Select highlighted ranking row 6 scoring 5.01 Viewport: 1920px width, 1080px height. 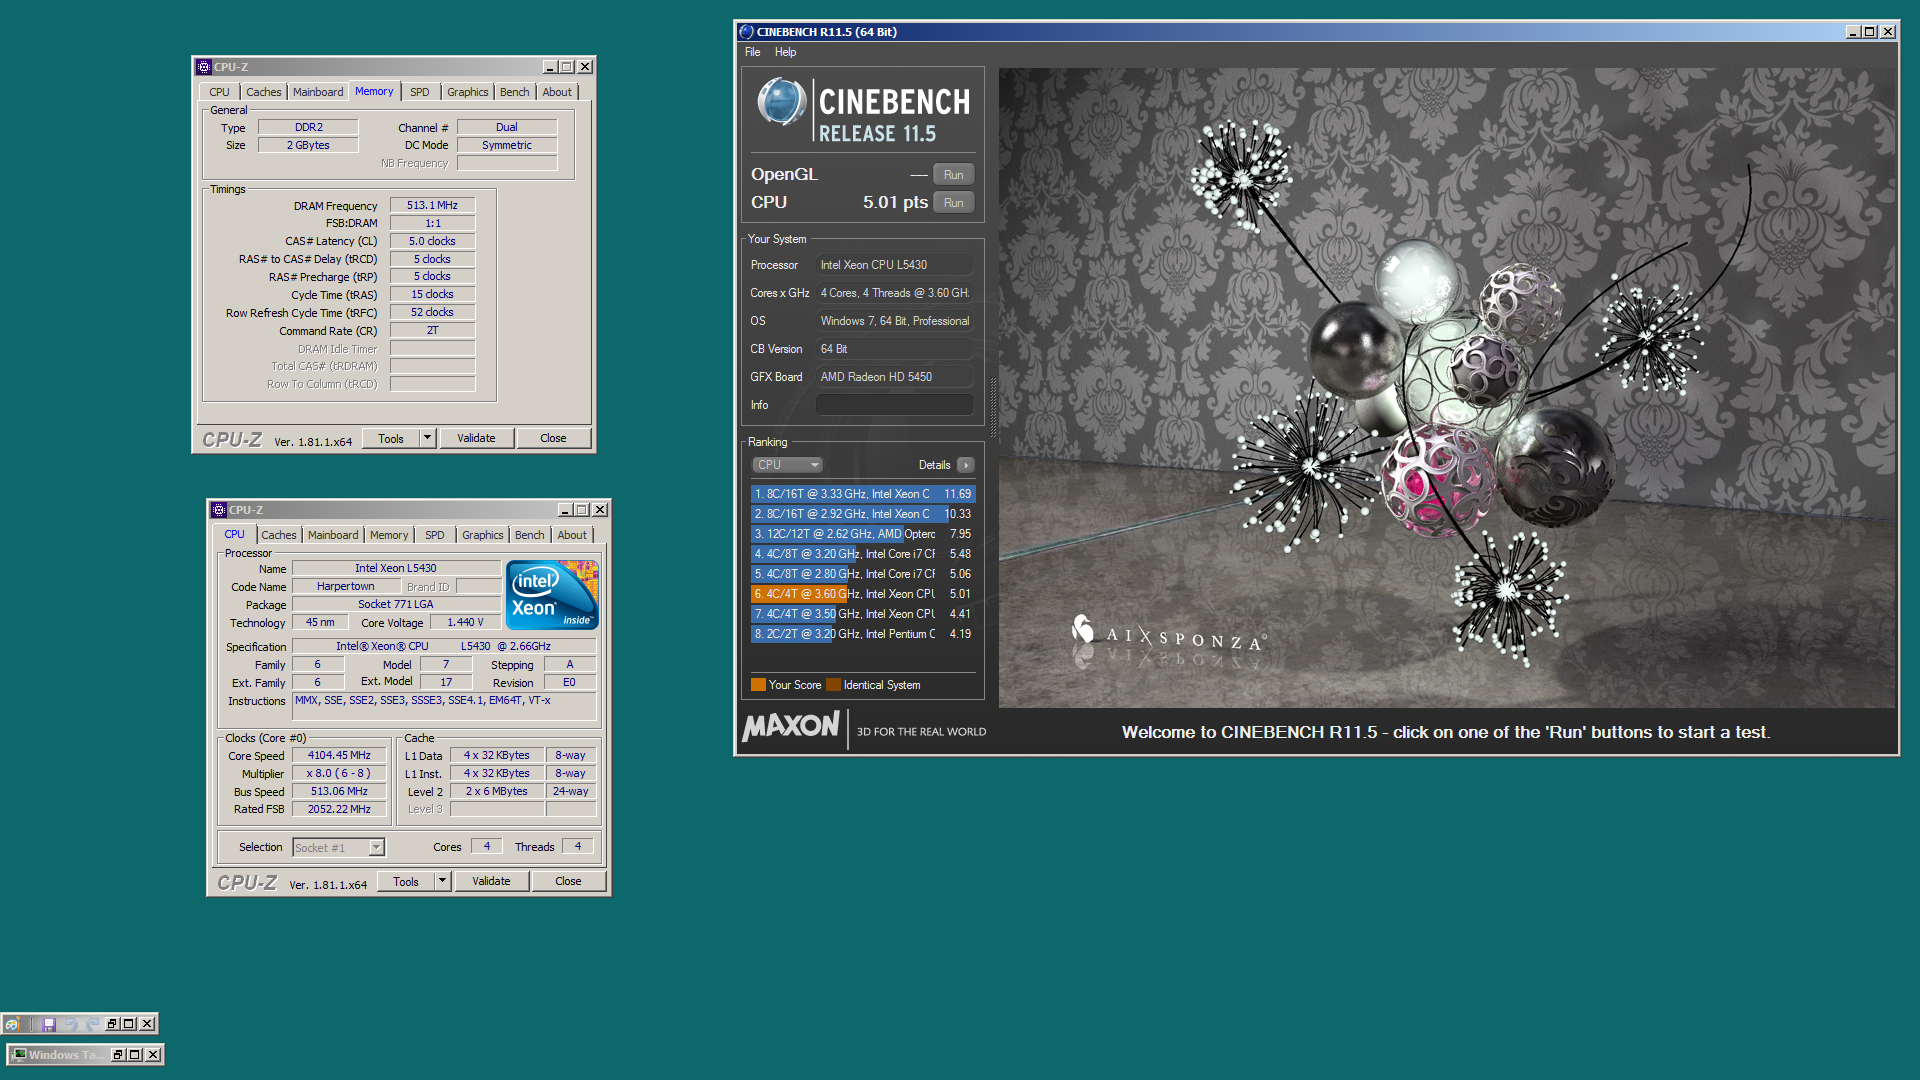coord(862,594)
